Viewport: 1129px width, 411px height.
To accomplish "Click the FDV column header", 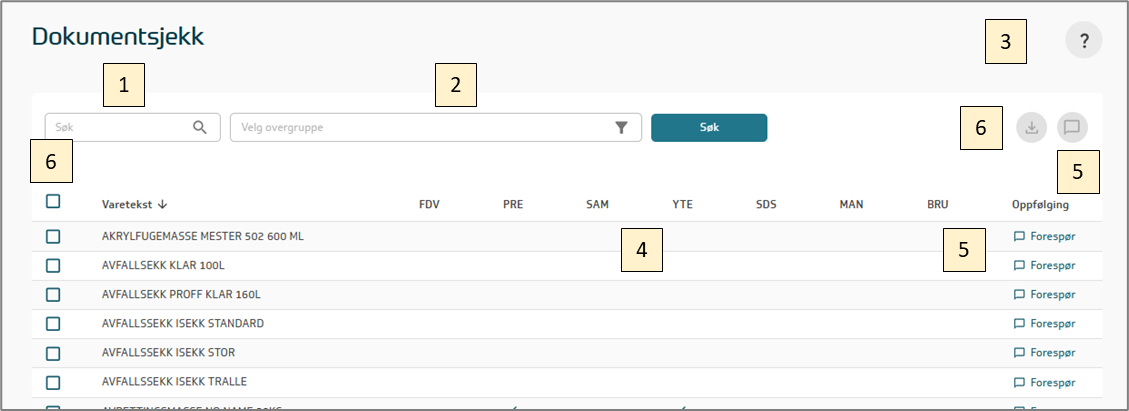I will [x=429, y=205].
